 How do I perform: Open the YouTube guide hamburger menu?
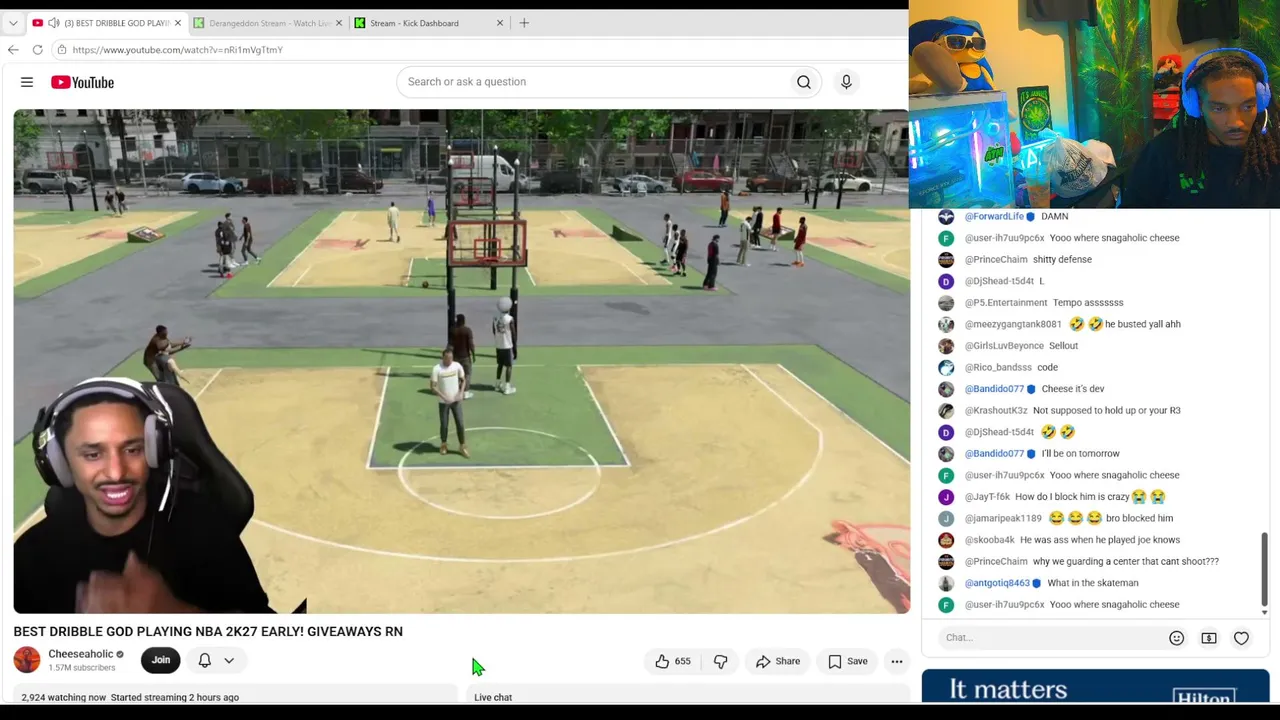pos(27,82)
